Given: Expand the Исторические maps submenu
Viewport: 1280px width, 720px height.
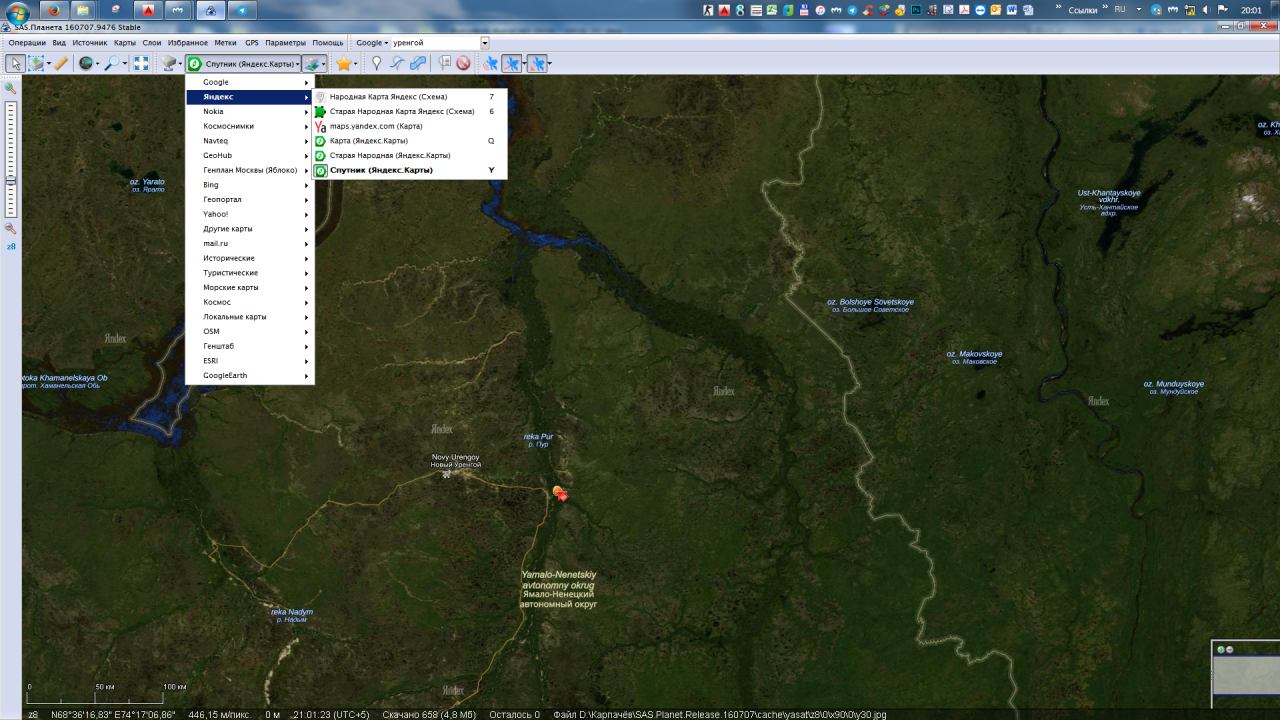Looking at the screenshot, I should pos(250,258).
